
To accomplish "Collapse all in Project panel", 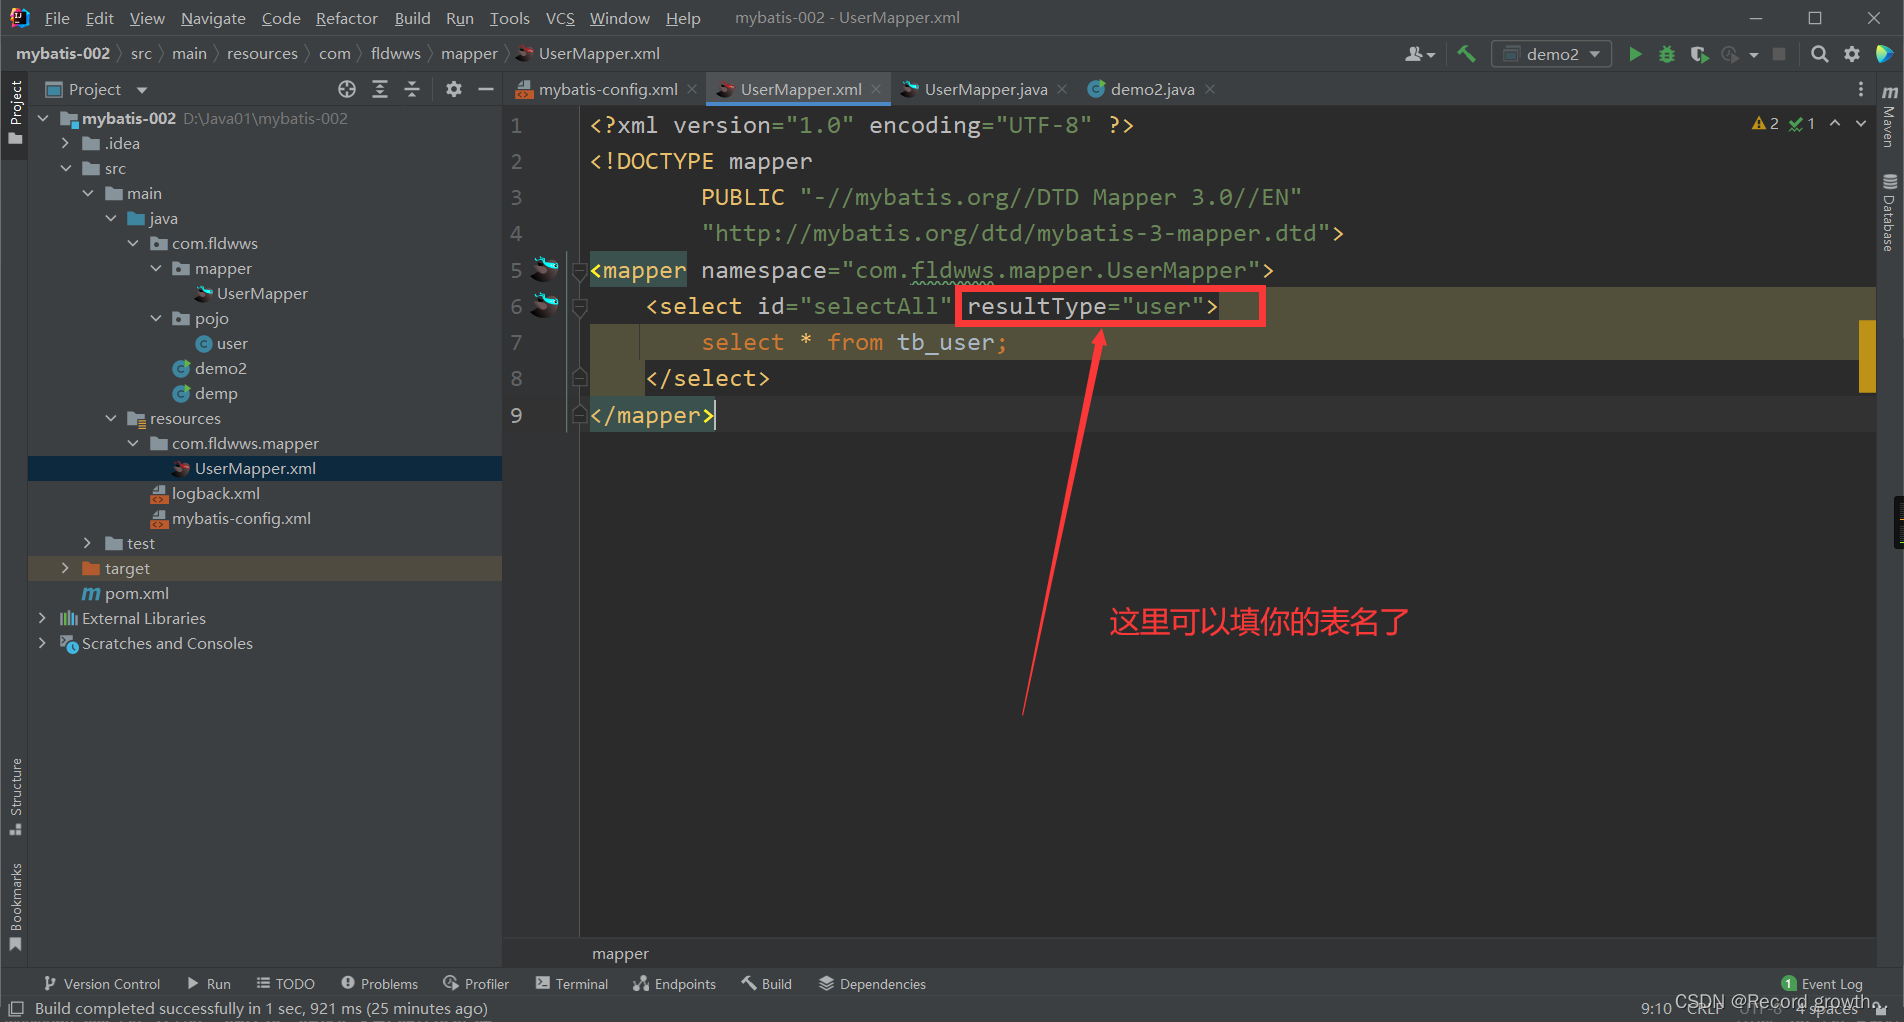I will tap(412, 89).
